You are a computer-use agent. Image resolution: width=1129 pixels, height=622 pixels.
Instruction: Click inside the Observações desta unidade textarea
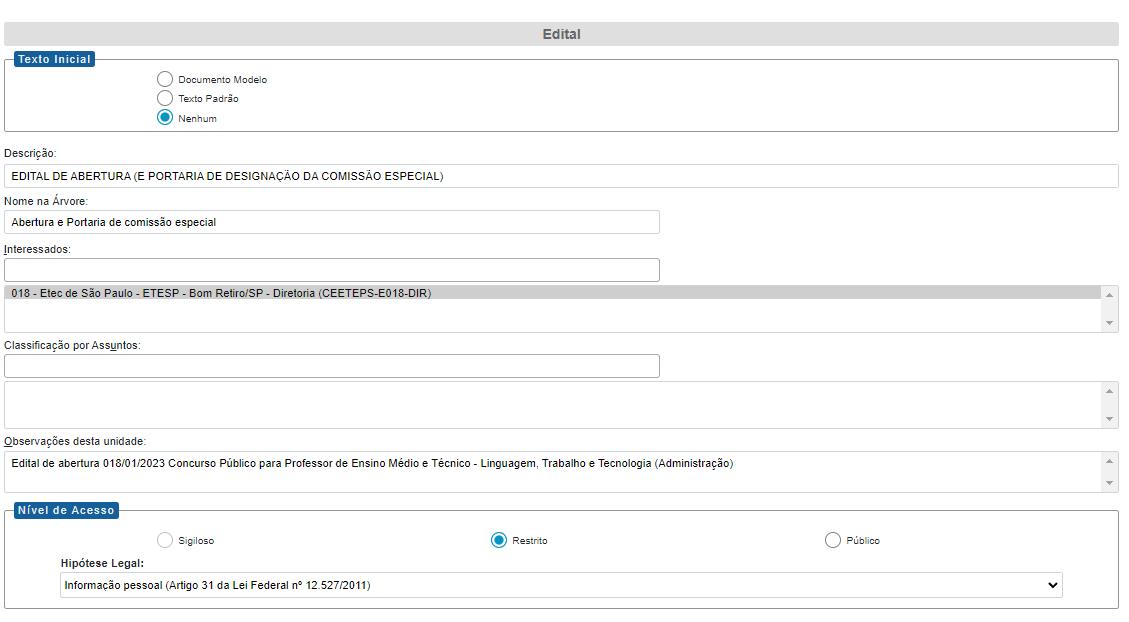[x=550, y=472]
